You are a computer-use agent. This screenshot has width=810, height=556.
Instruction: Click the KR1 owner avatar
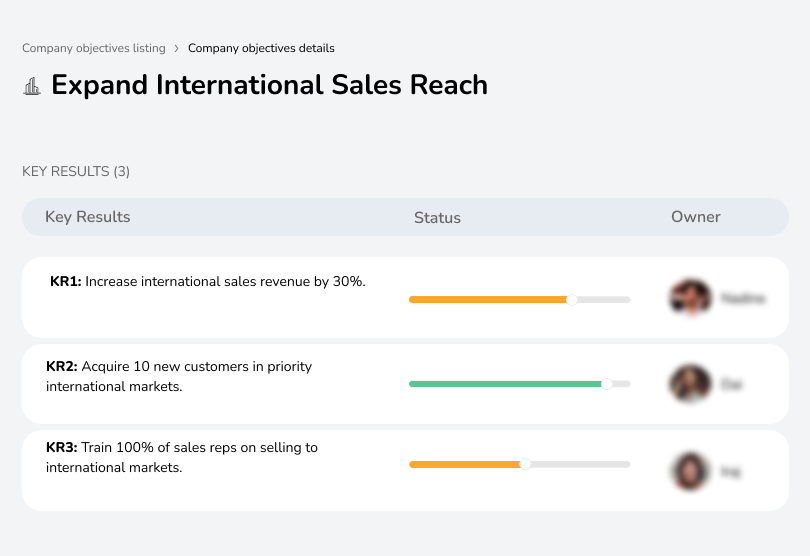[691, 298]
